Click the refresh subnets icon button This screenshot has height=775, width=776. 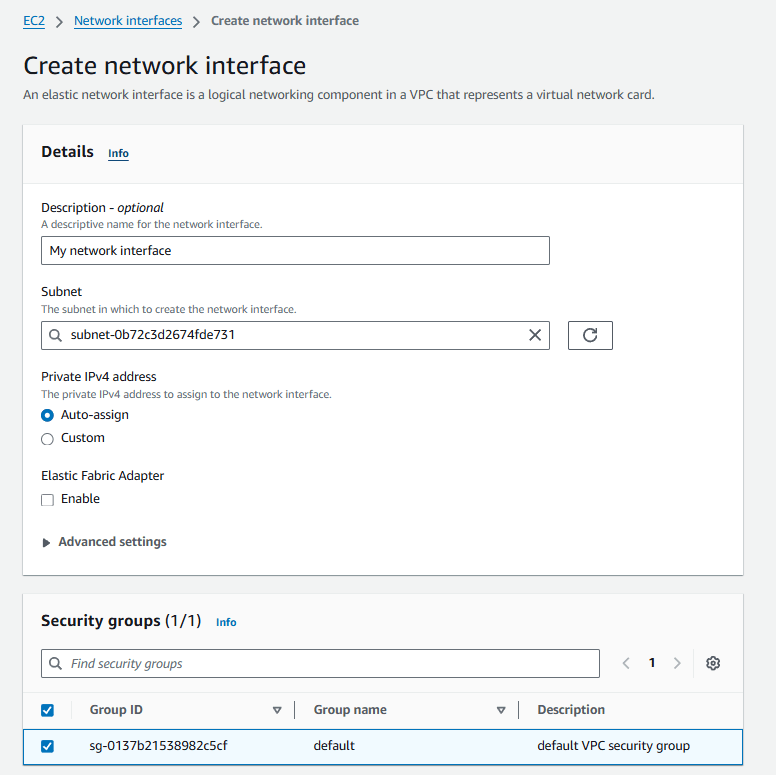(x=590, y=335)
